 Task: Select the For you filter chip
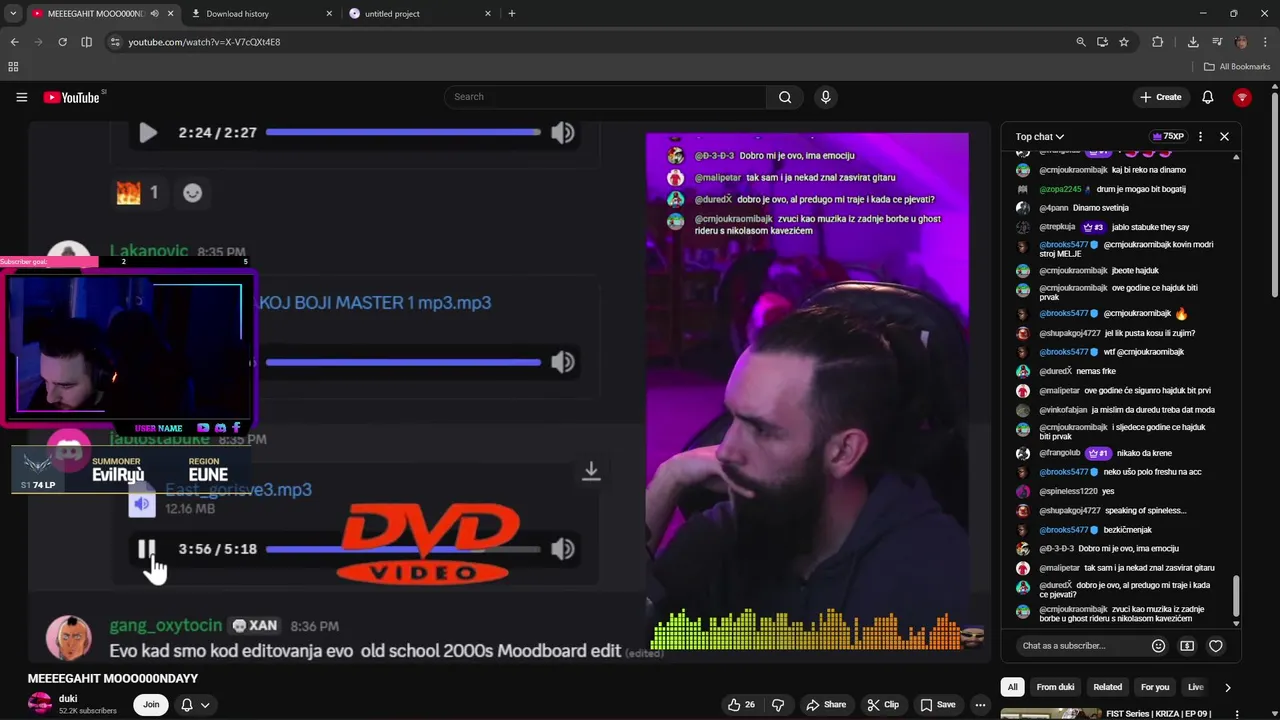click(x=1155, y=687)
